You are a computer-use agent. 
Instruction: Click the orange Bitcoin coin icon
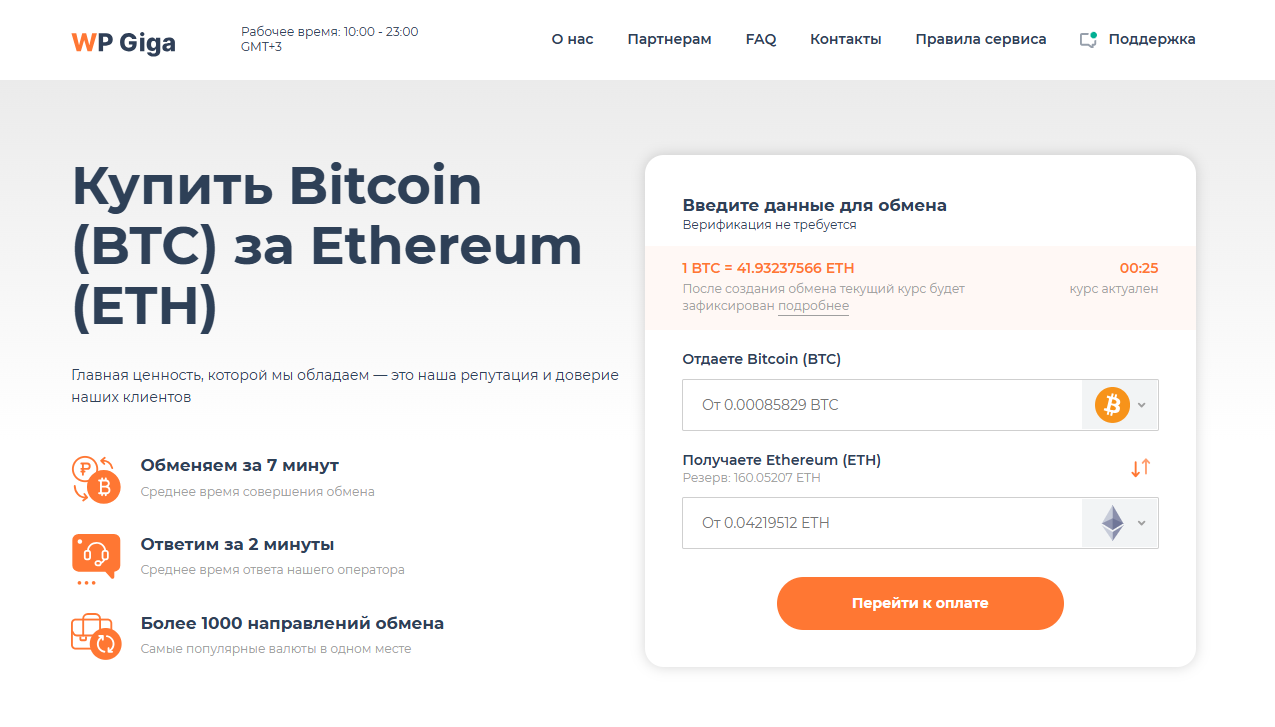[1112, 405]
